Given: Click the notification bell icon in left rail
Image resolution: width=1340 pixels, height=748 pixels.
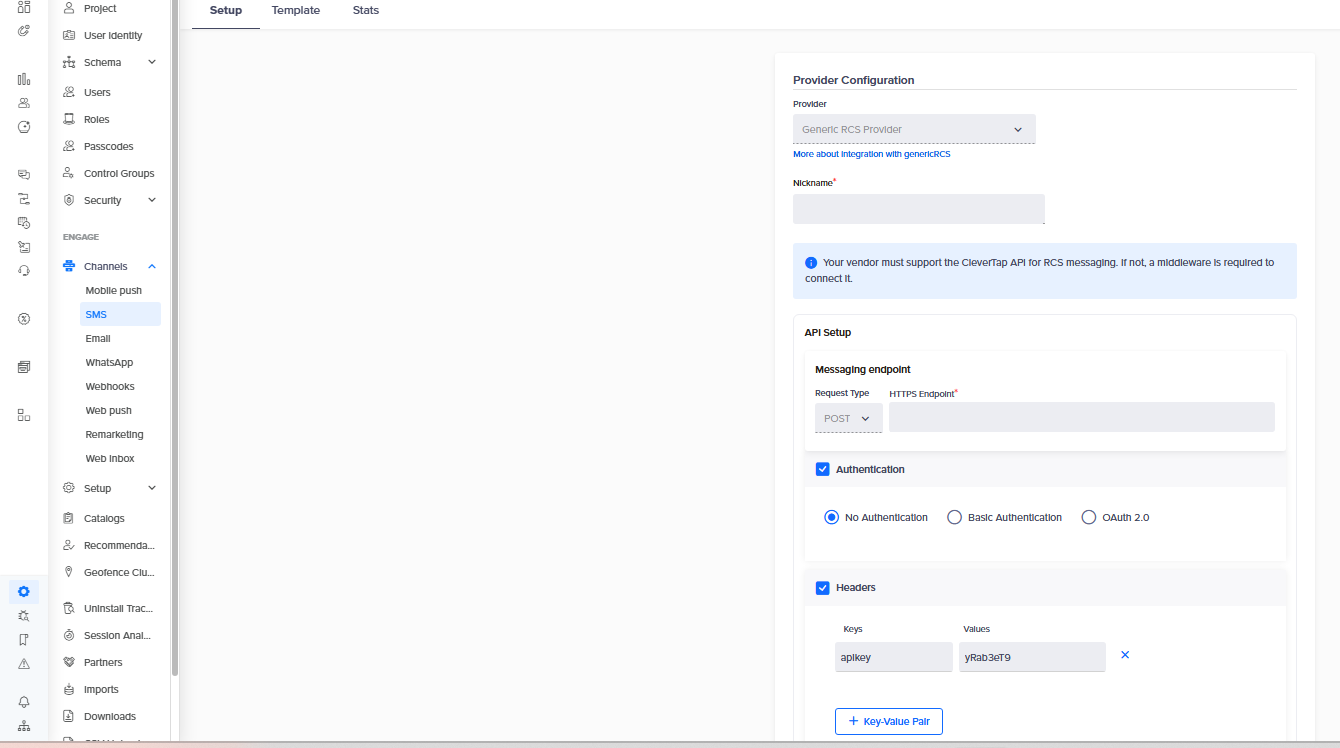Looking at the screenshot, I should point(24,702).
